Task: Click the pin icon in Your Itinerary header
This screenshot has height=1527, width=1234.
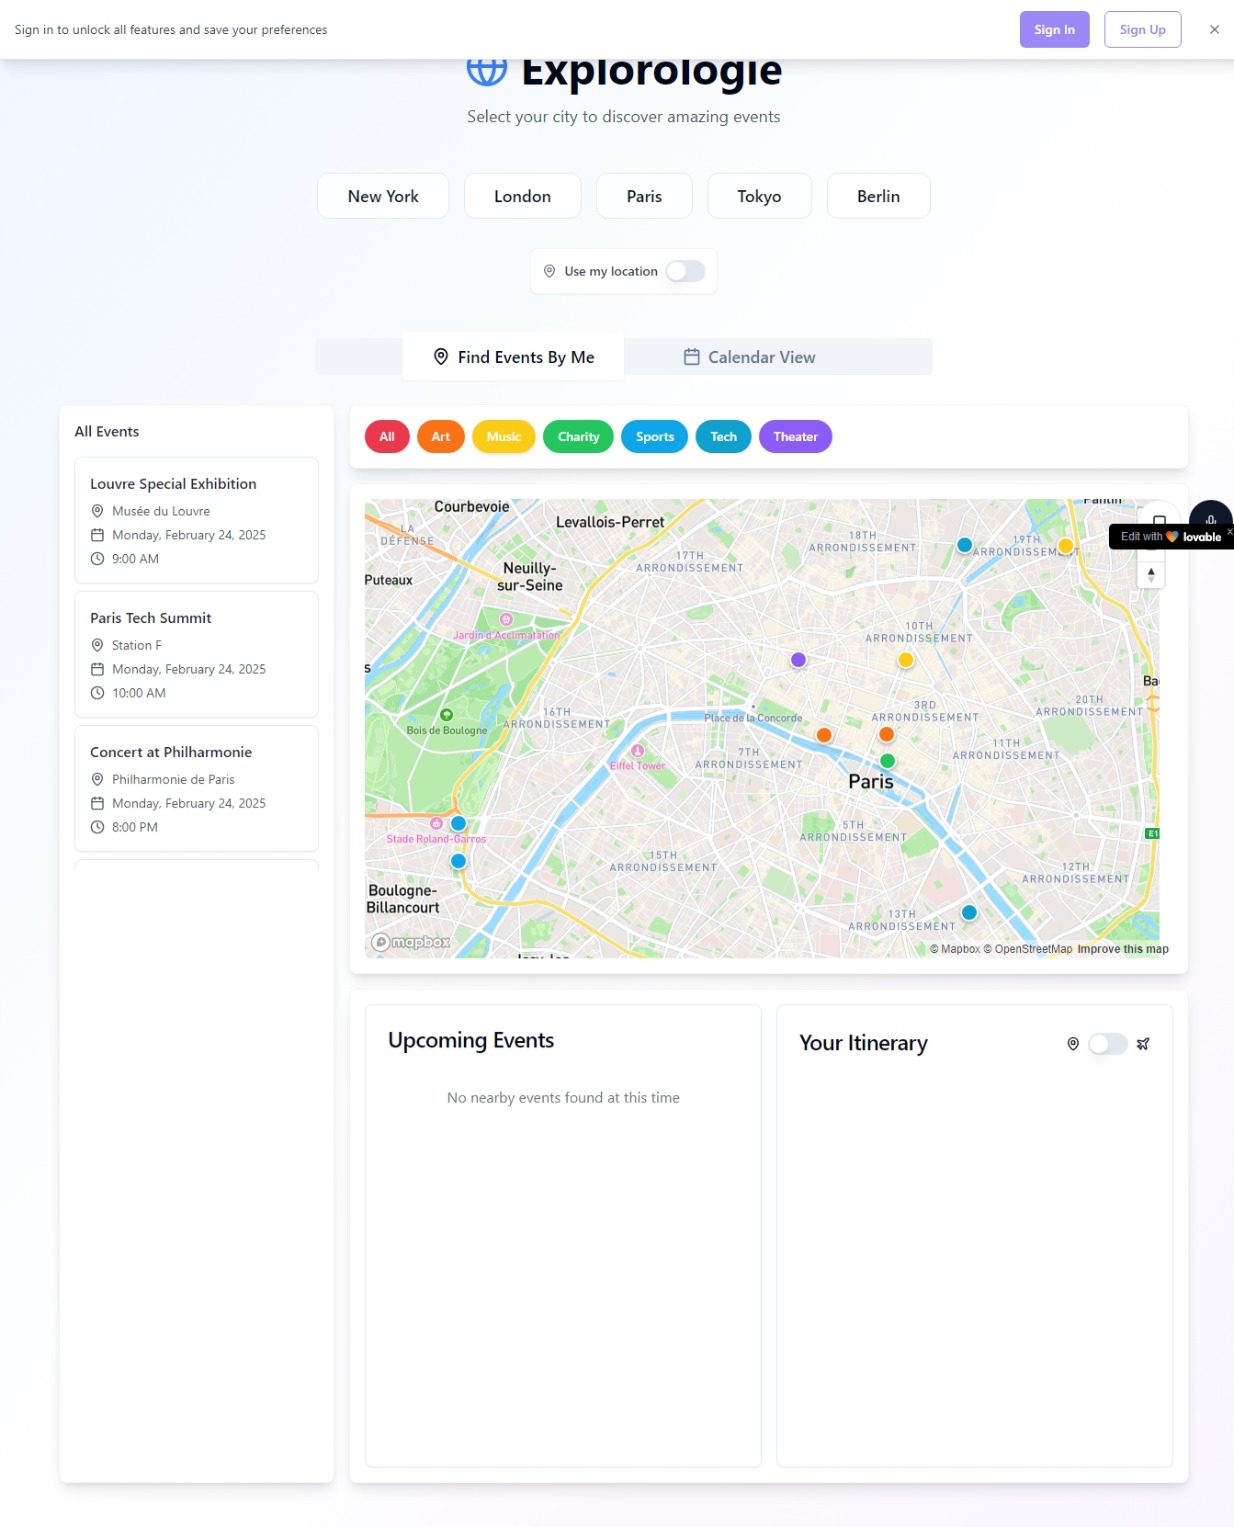Action: pyautogui.click(x=1073, y=1044)
